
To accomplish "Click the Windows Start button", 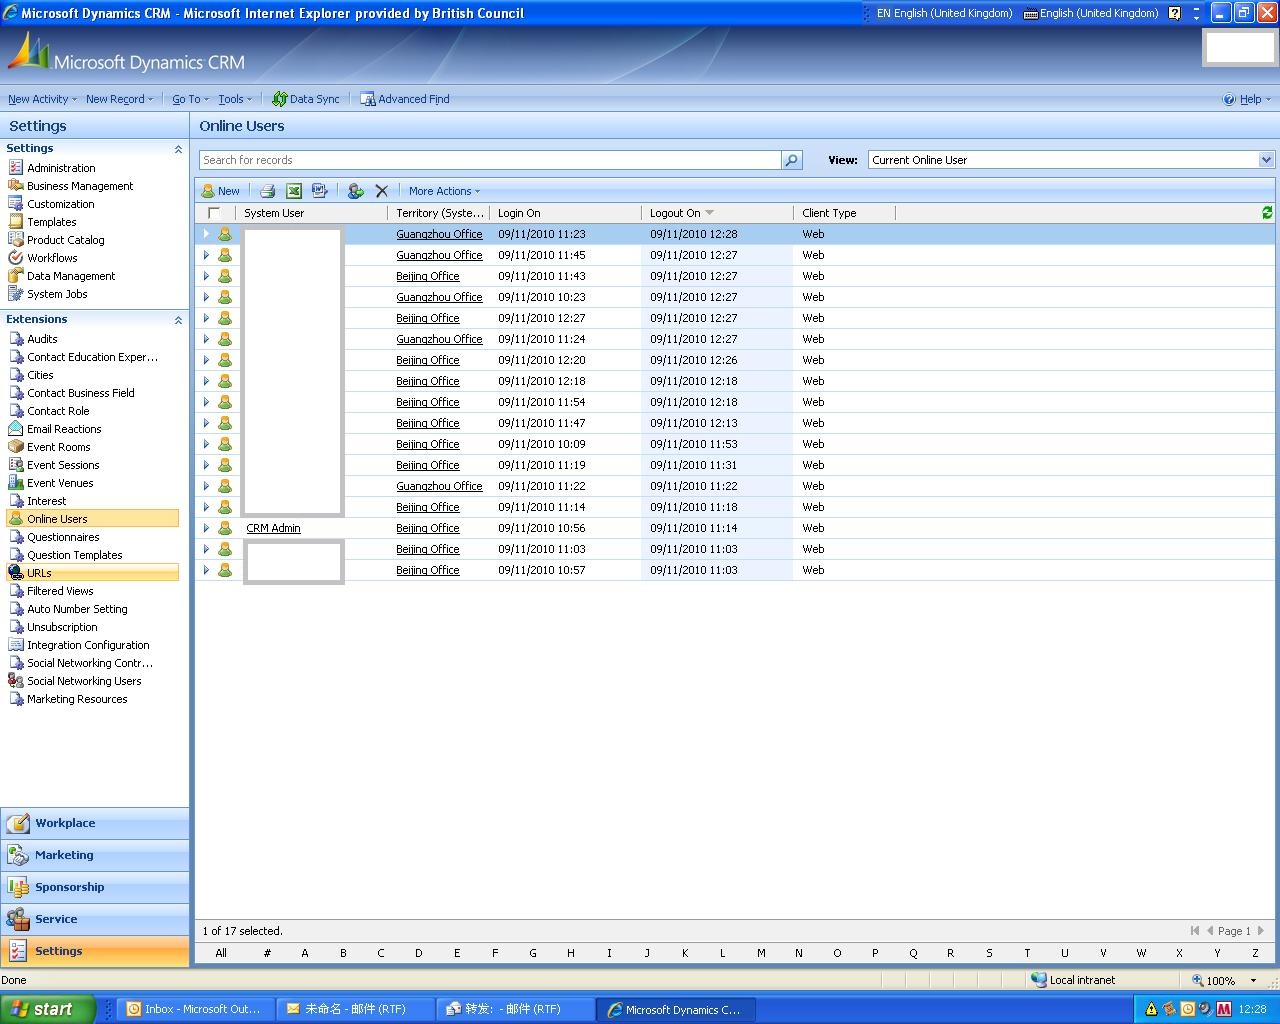I will [48, 1009].
